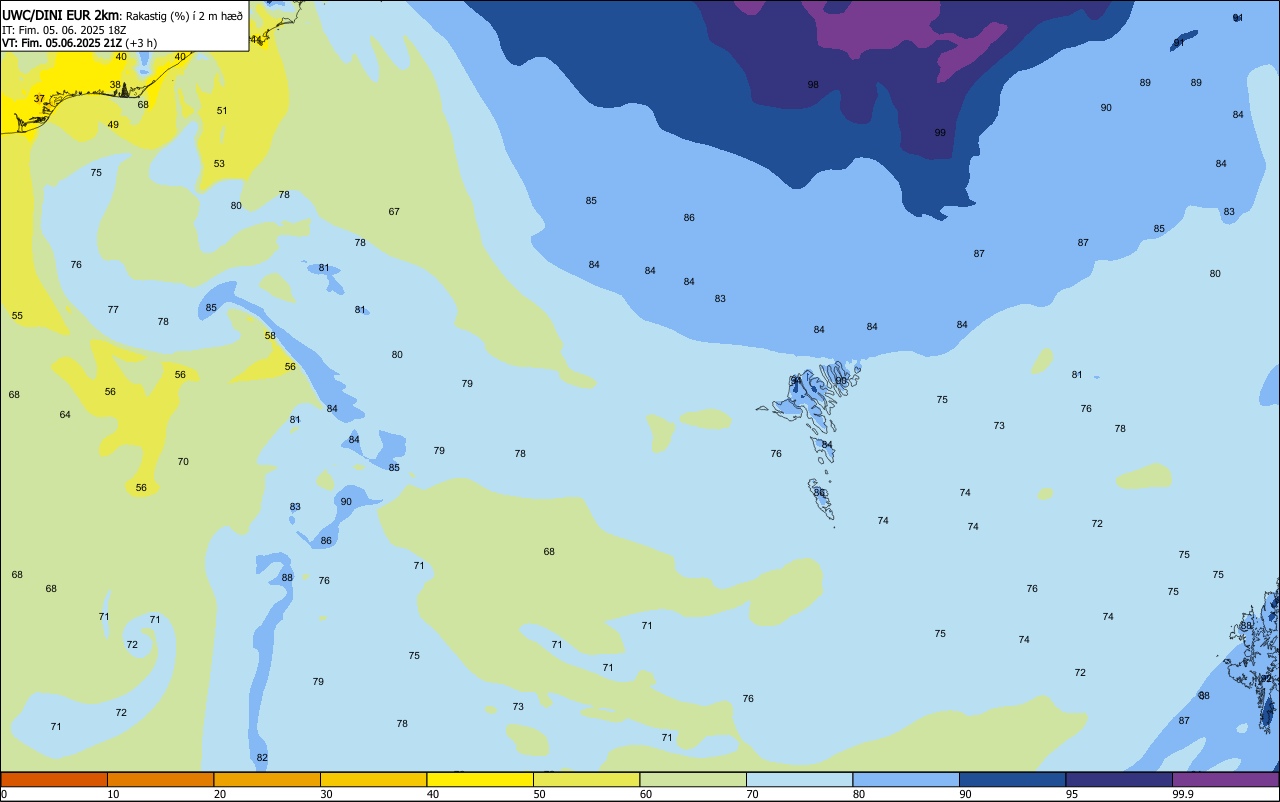Click the legend tick label 10

(x=113, y=794)
